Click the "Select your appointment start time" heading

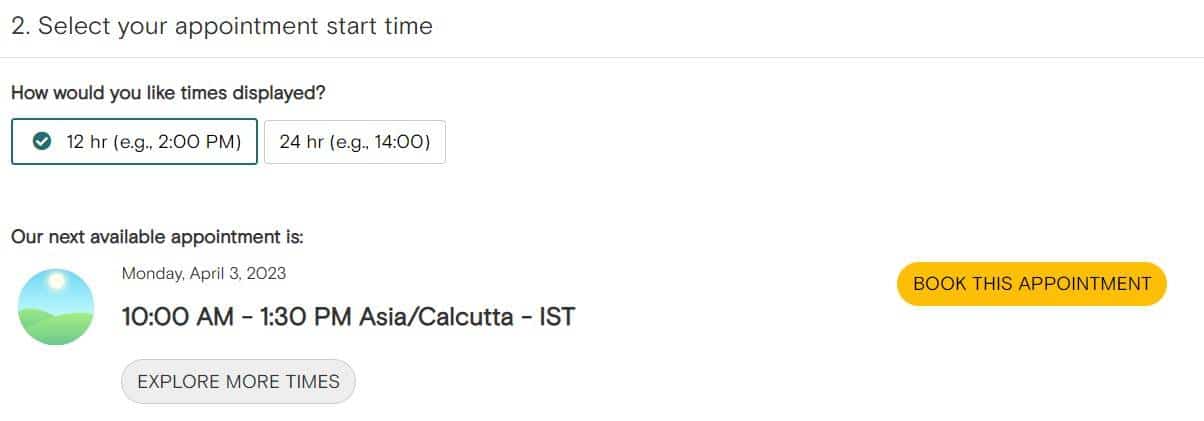pos(235,27)
